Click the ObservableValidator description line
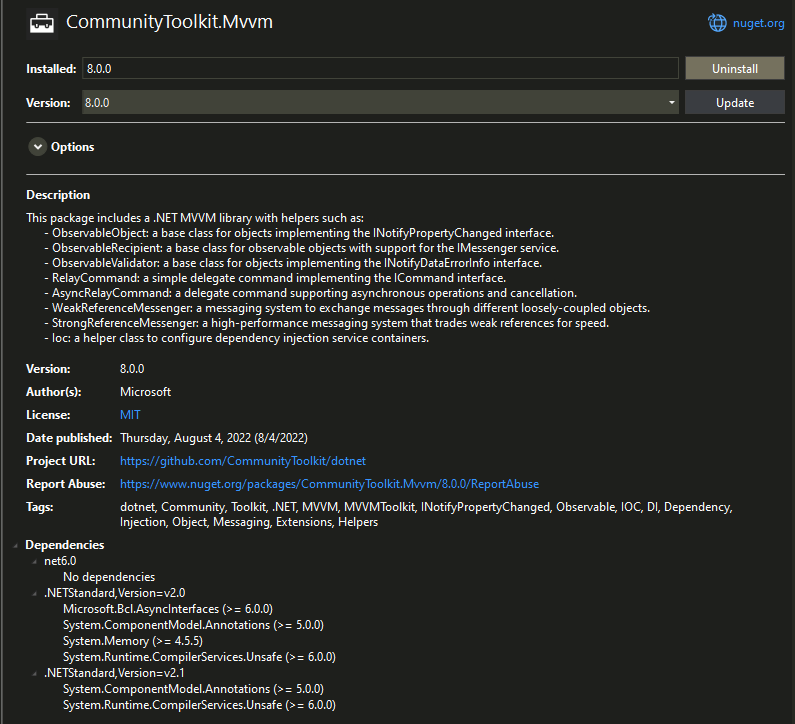 (x=294, y=263)
